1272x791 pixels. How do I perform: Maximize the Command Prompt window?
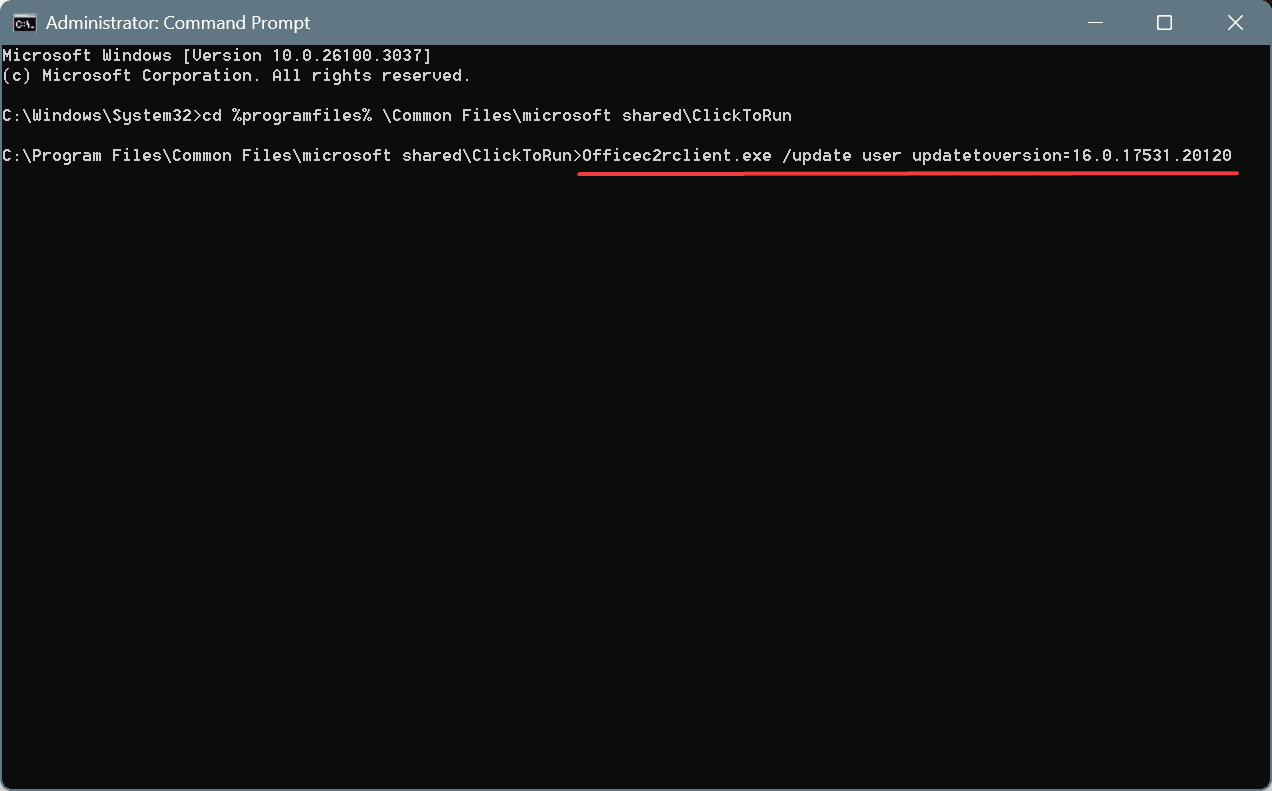(x=1164, y=22)
